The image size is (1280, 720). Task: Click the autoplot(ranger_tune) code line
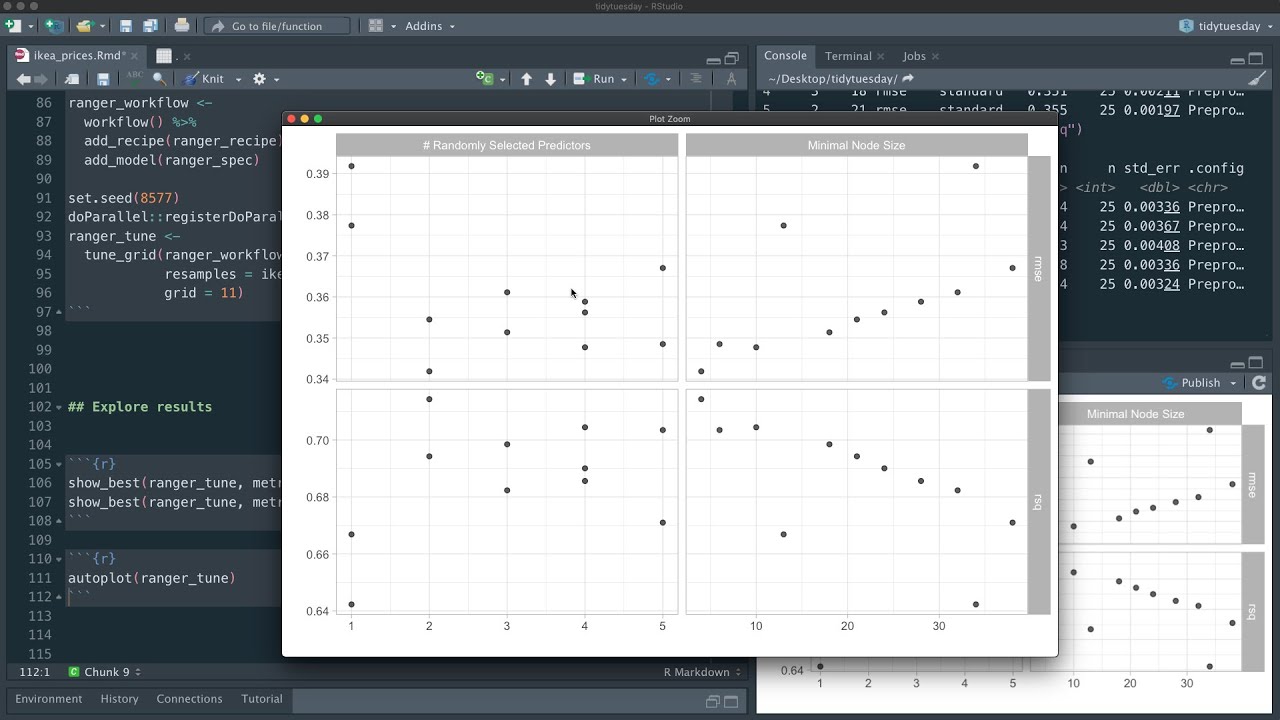[152, 578]
